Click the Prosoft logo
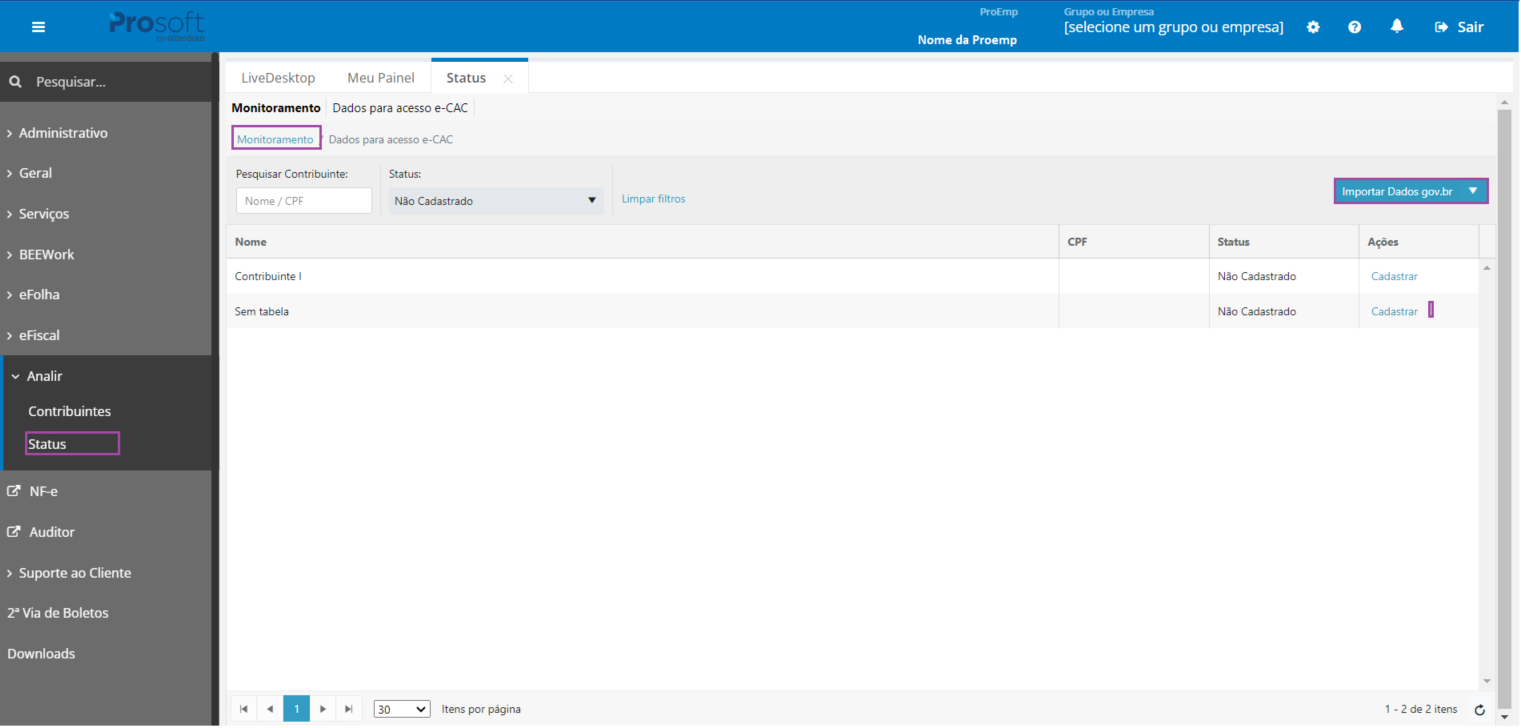1521x728 pixels. click(x=157, y=26)
